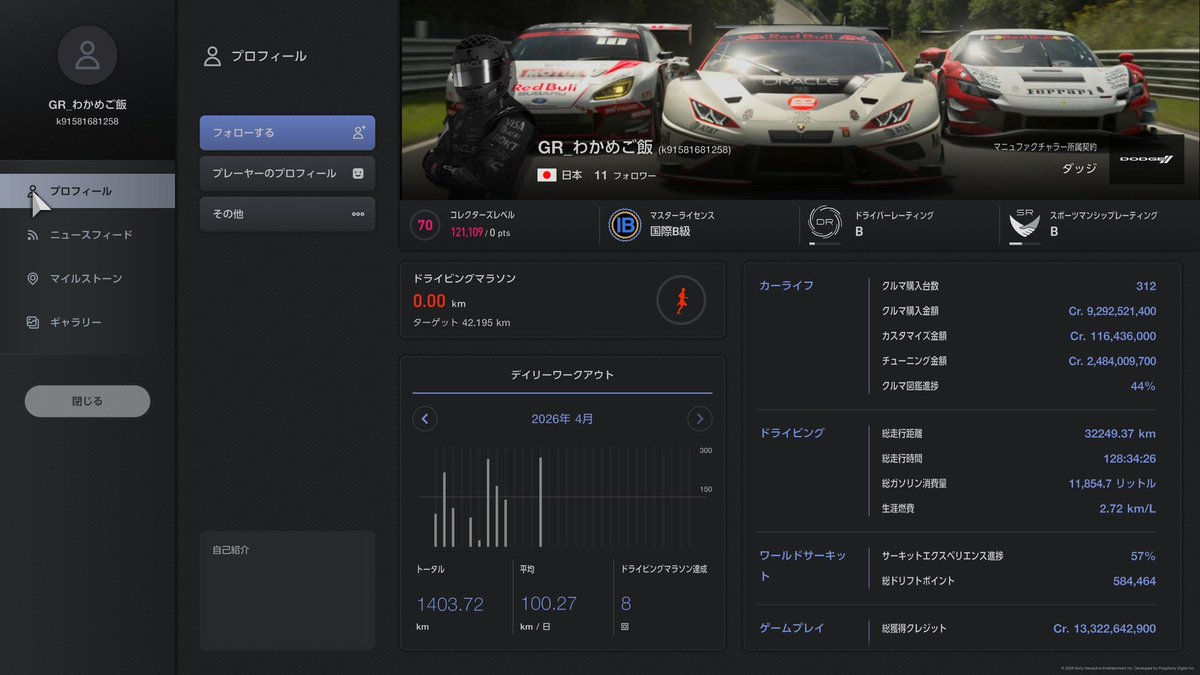Click the ドライビング section label
The width and height of the screenshot is (1200, 675).
pyautogui.click(x=792, y=433)
